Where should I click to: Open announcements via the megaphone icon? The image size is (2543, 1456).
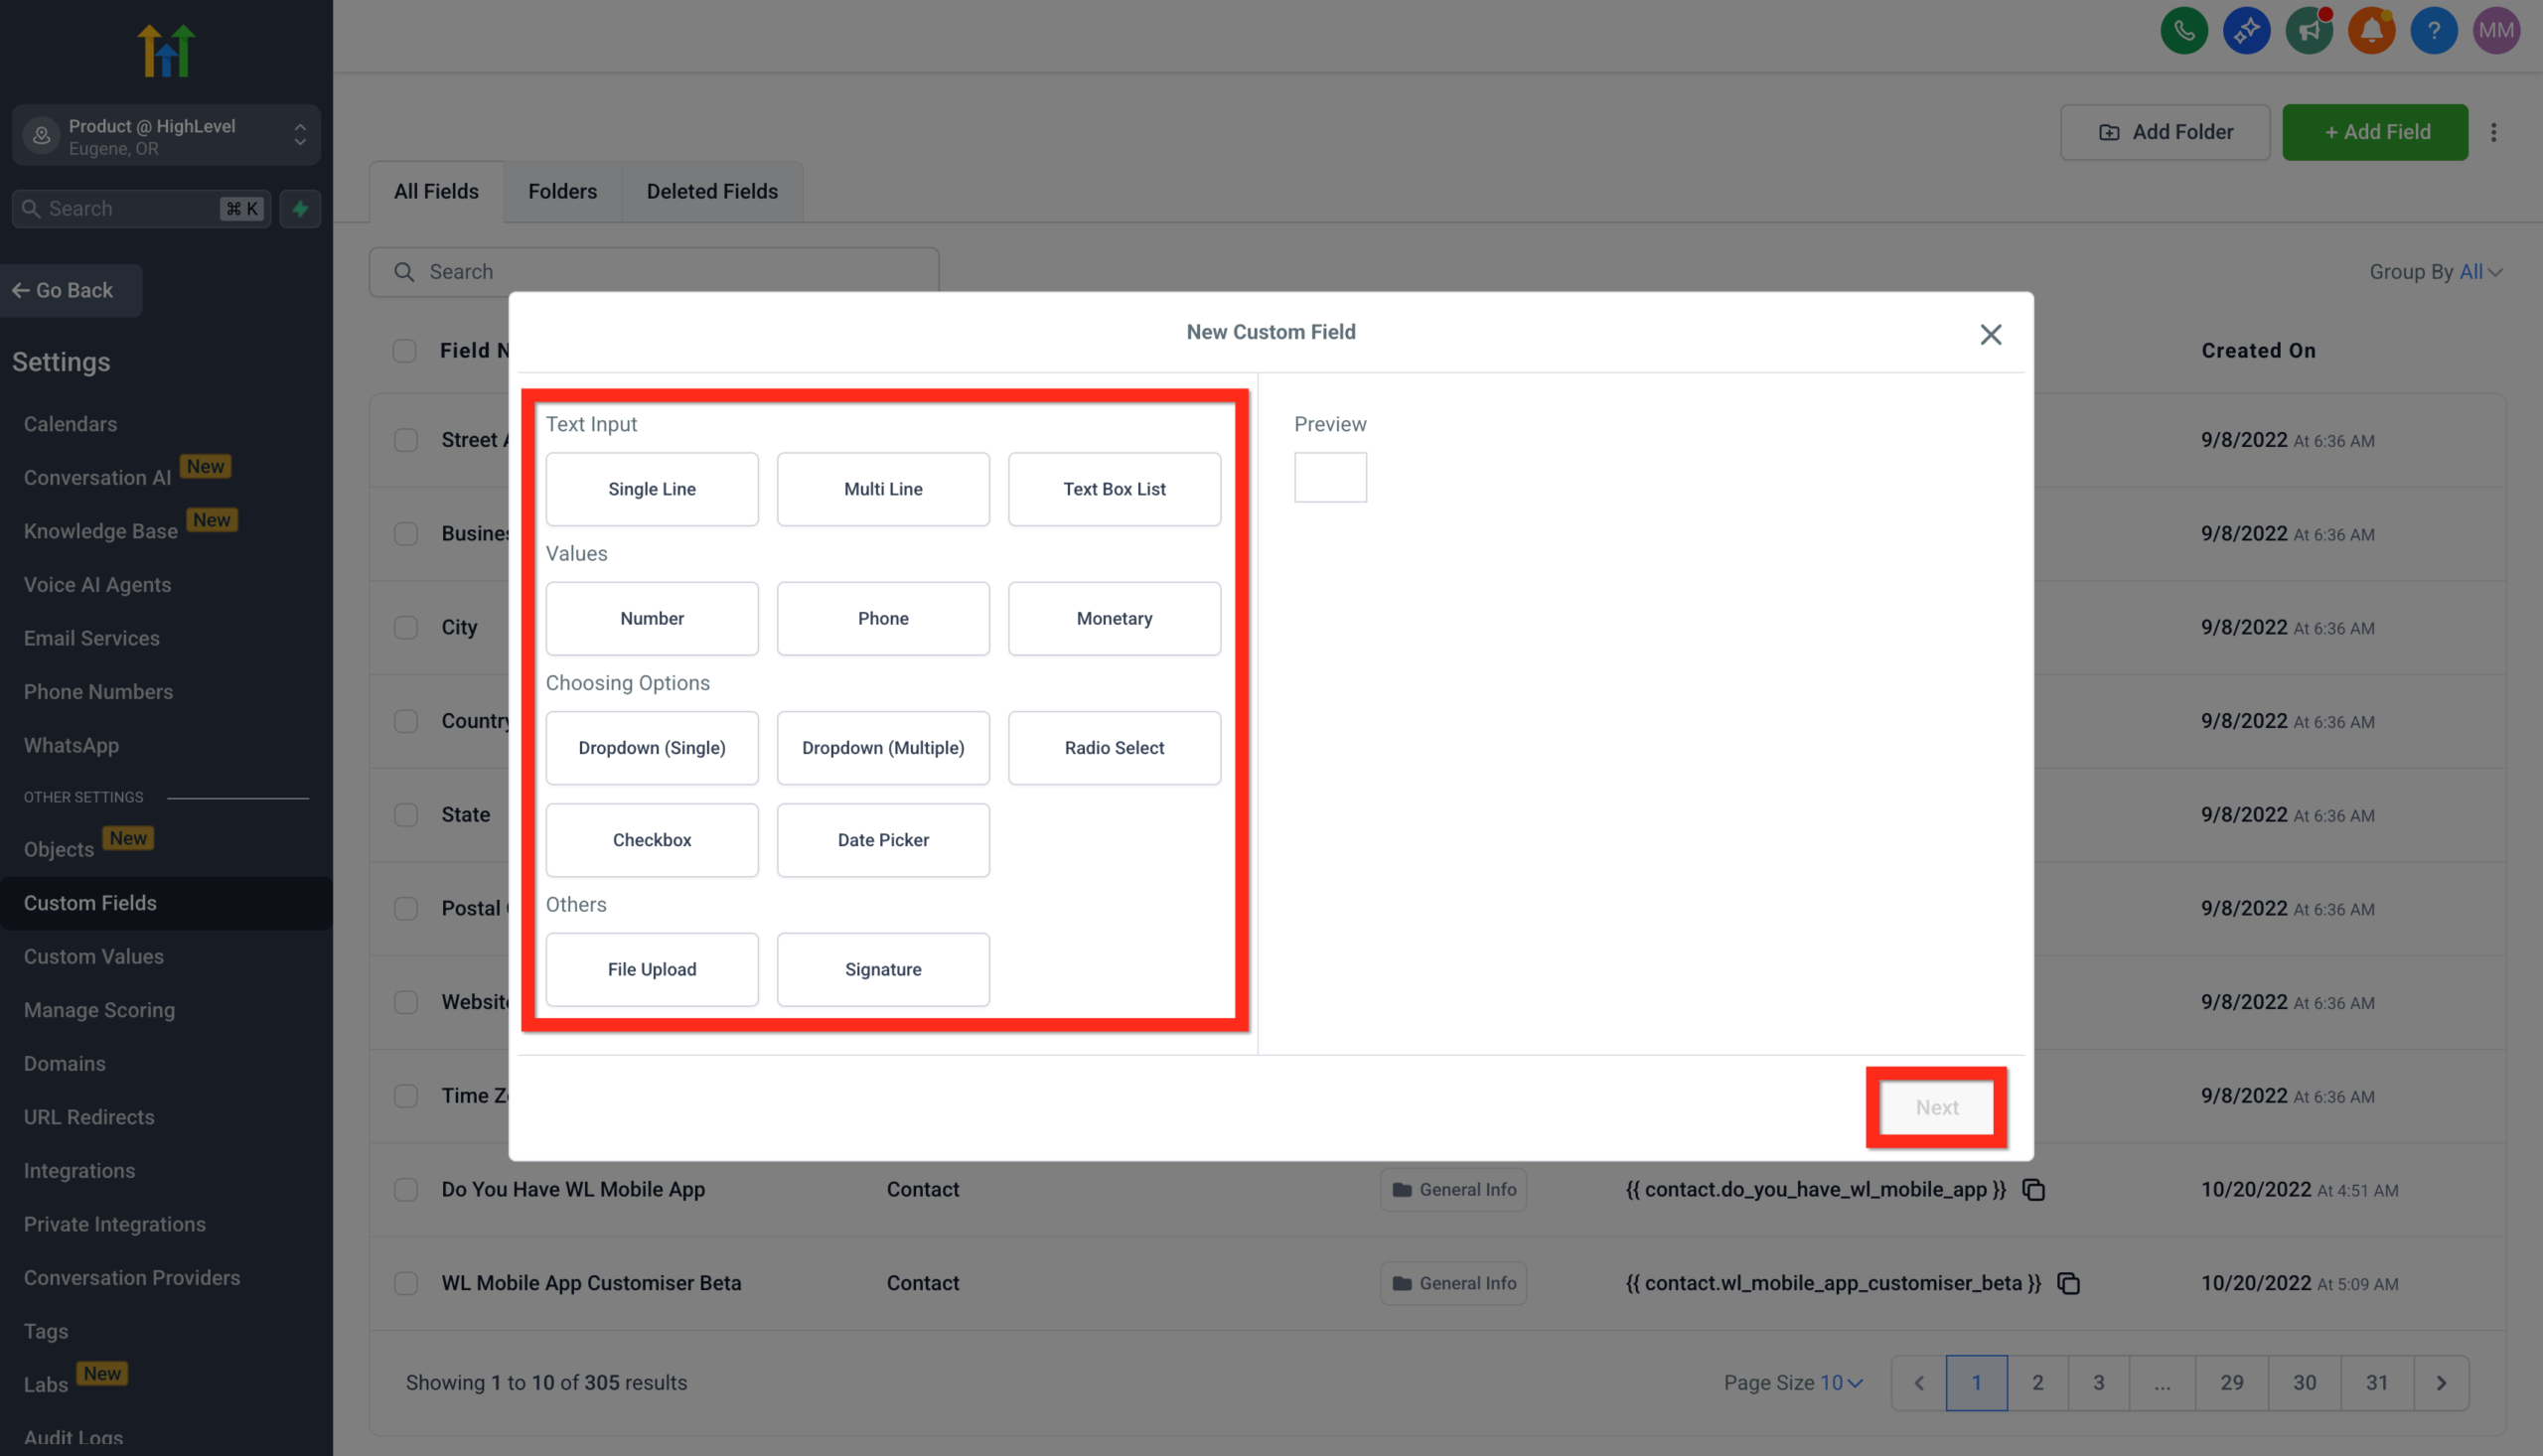(x=2309, y=31)
